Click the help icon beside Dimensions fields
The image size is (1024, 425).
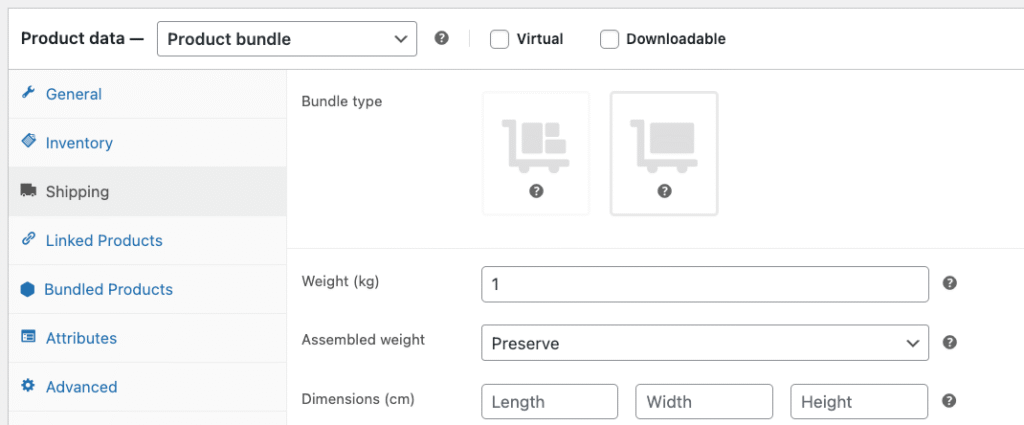[x=950, y=401]
